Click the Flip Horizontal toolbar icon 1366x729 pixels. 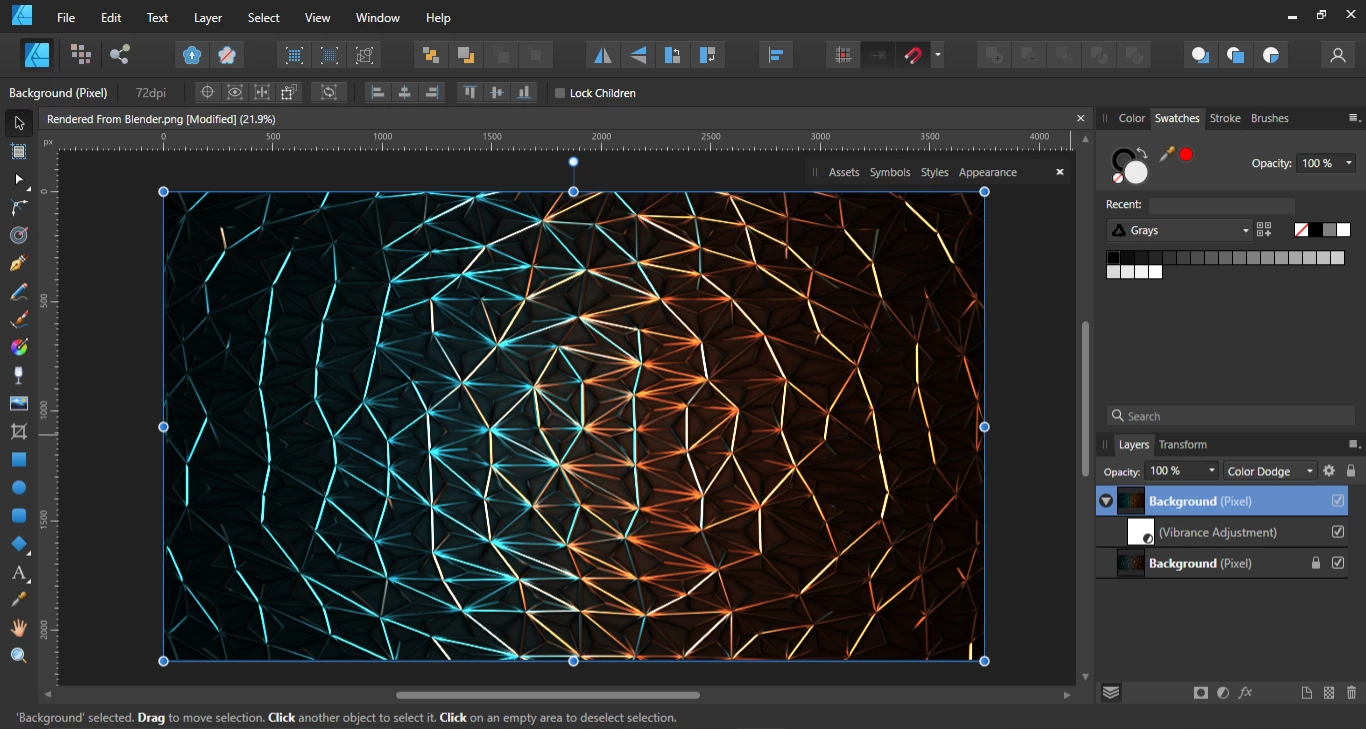point(602,56)
